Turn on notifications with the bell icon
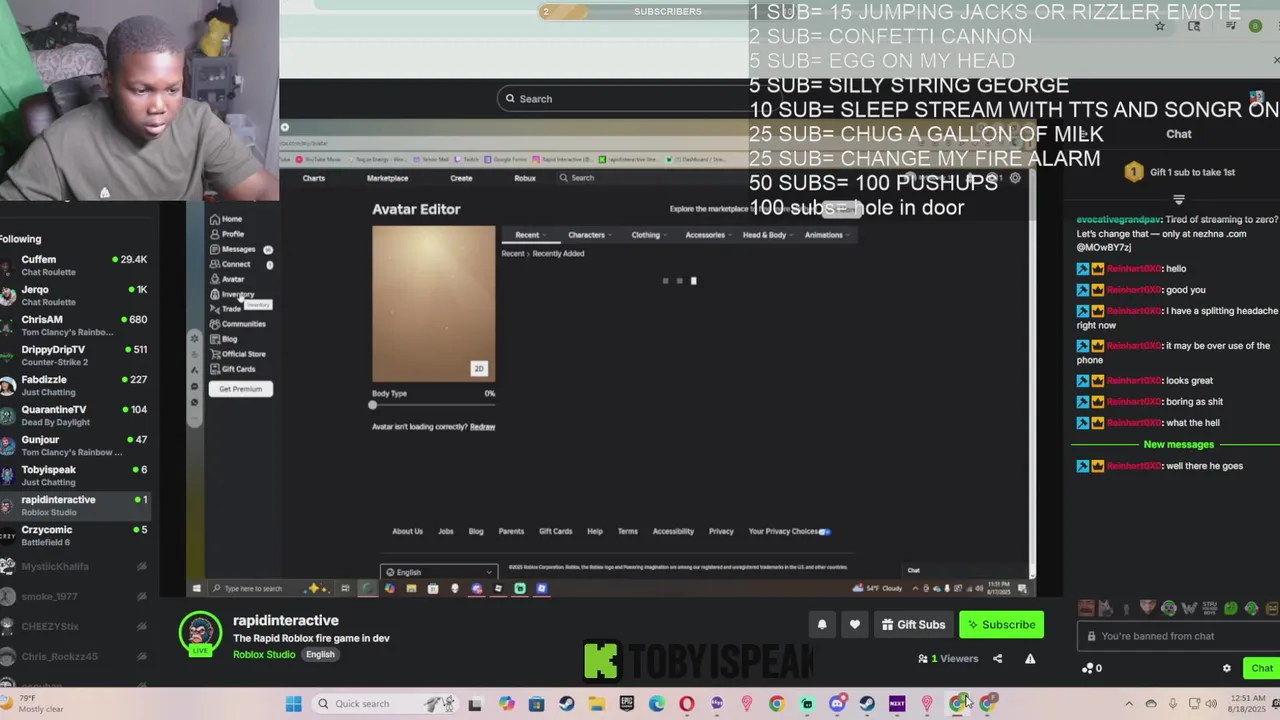1280x720 pixels. [822, 625]
